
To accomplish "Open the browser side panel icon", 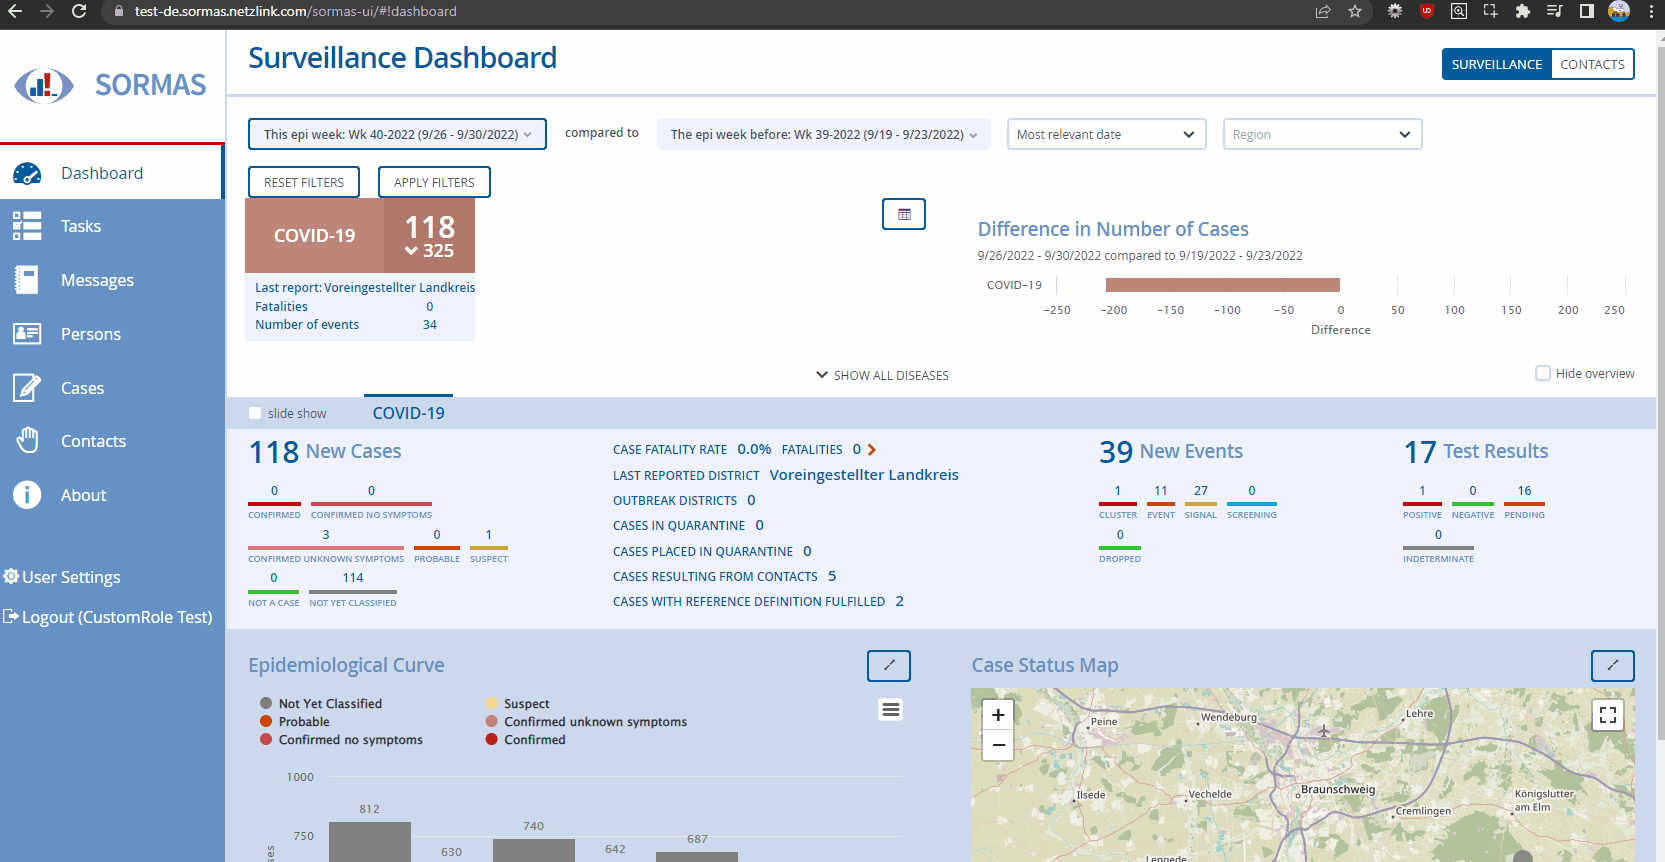I will 1586,12.
